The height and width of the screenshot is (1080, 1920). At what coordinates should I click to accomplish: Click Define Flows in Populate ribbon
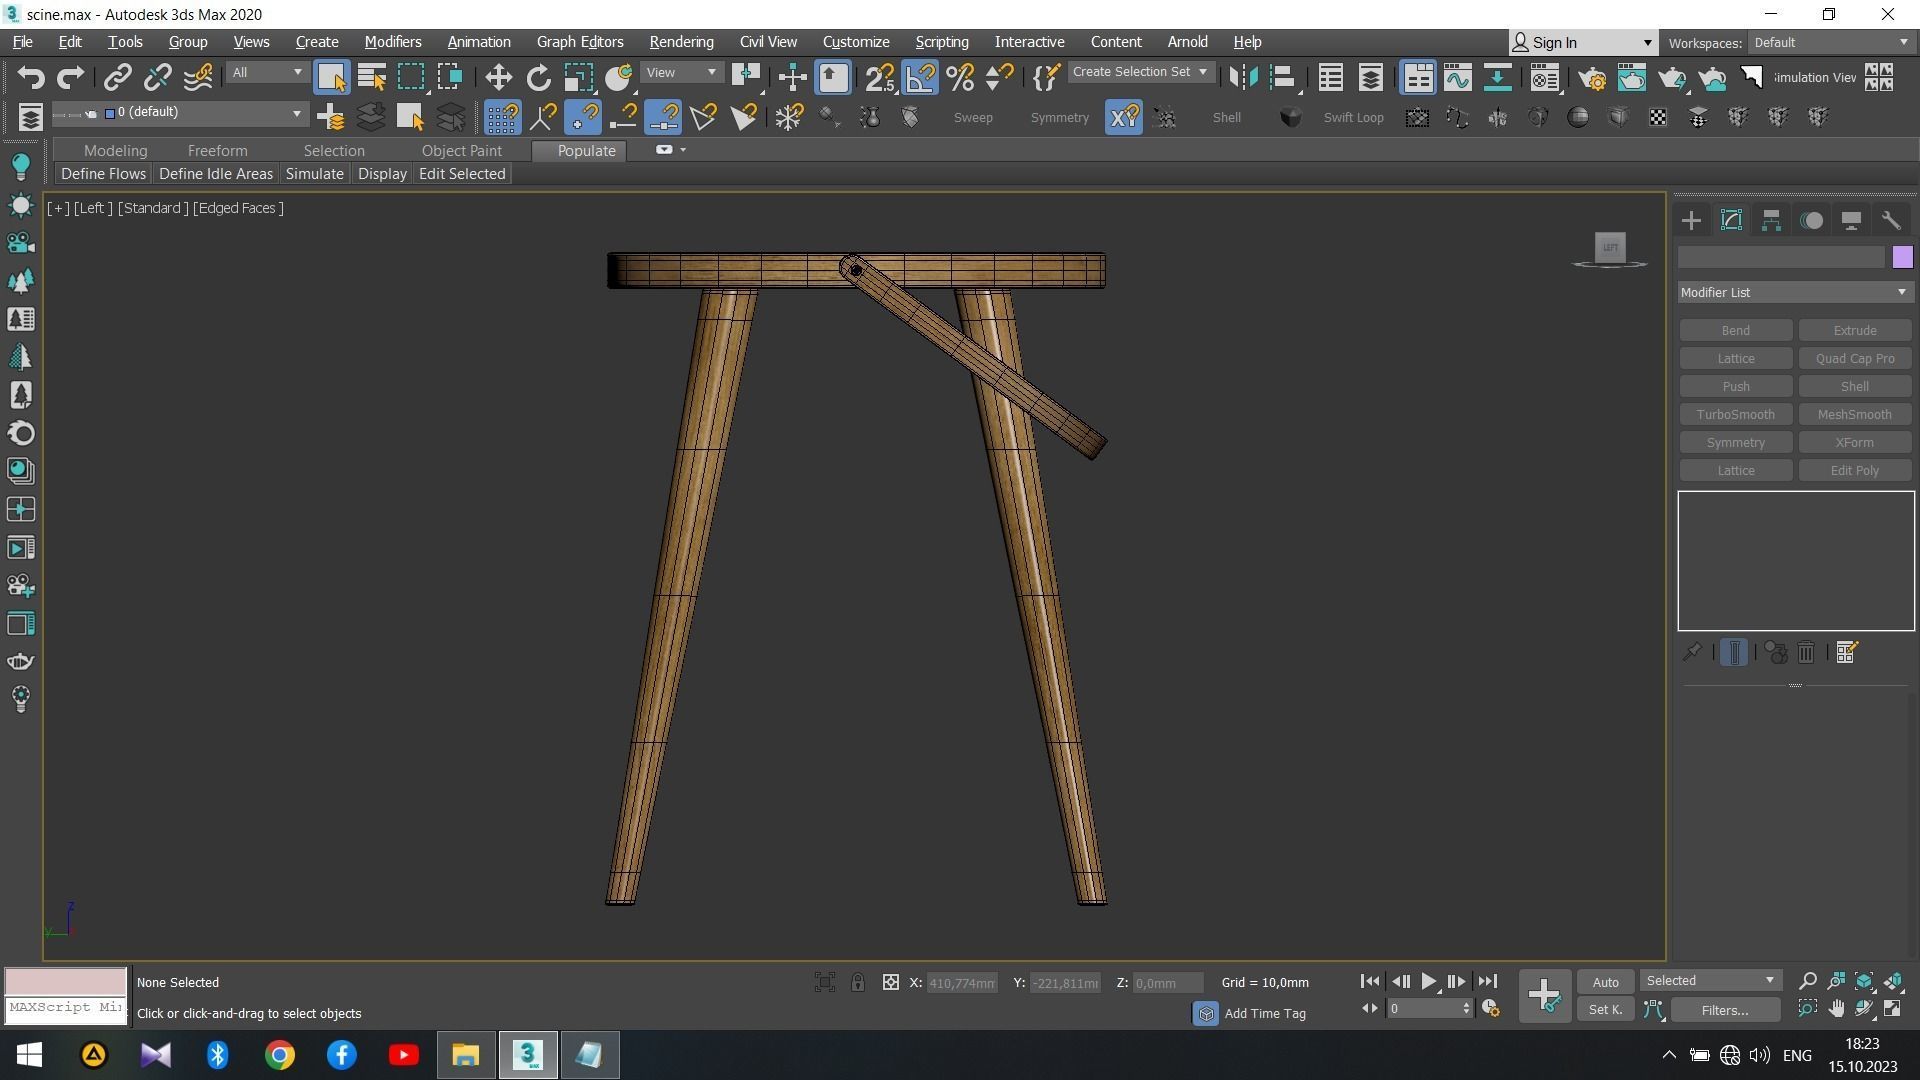[x=103, y=174]
